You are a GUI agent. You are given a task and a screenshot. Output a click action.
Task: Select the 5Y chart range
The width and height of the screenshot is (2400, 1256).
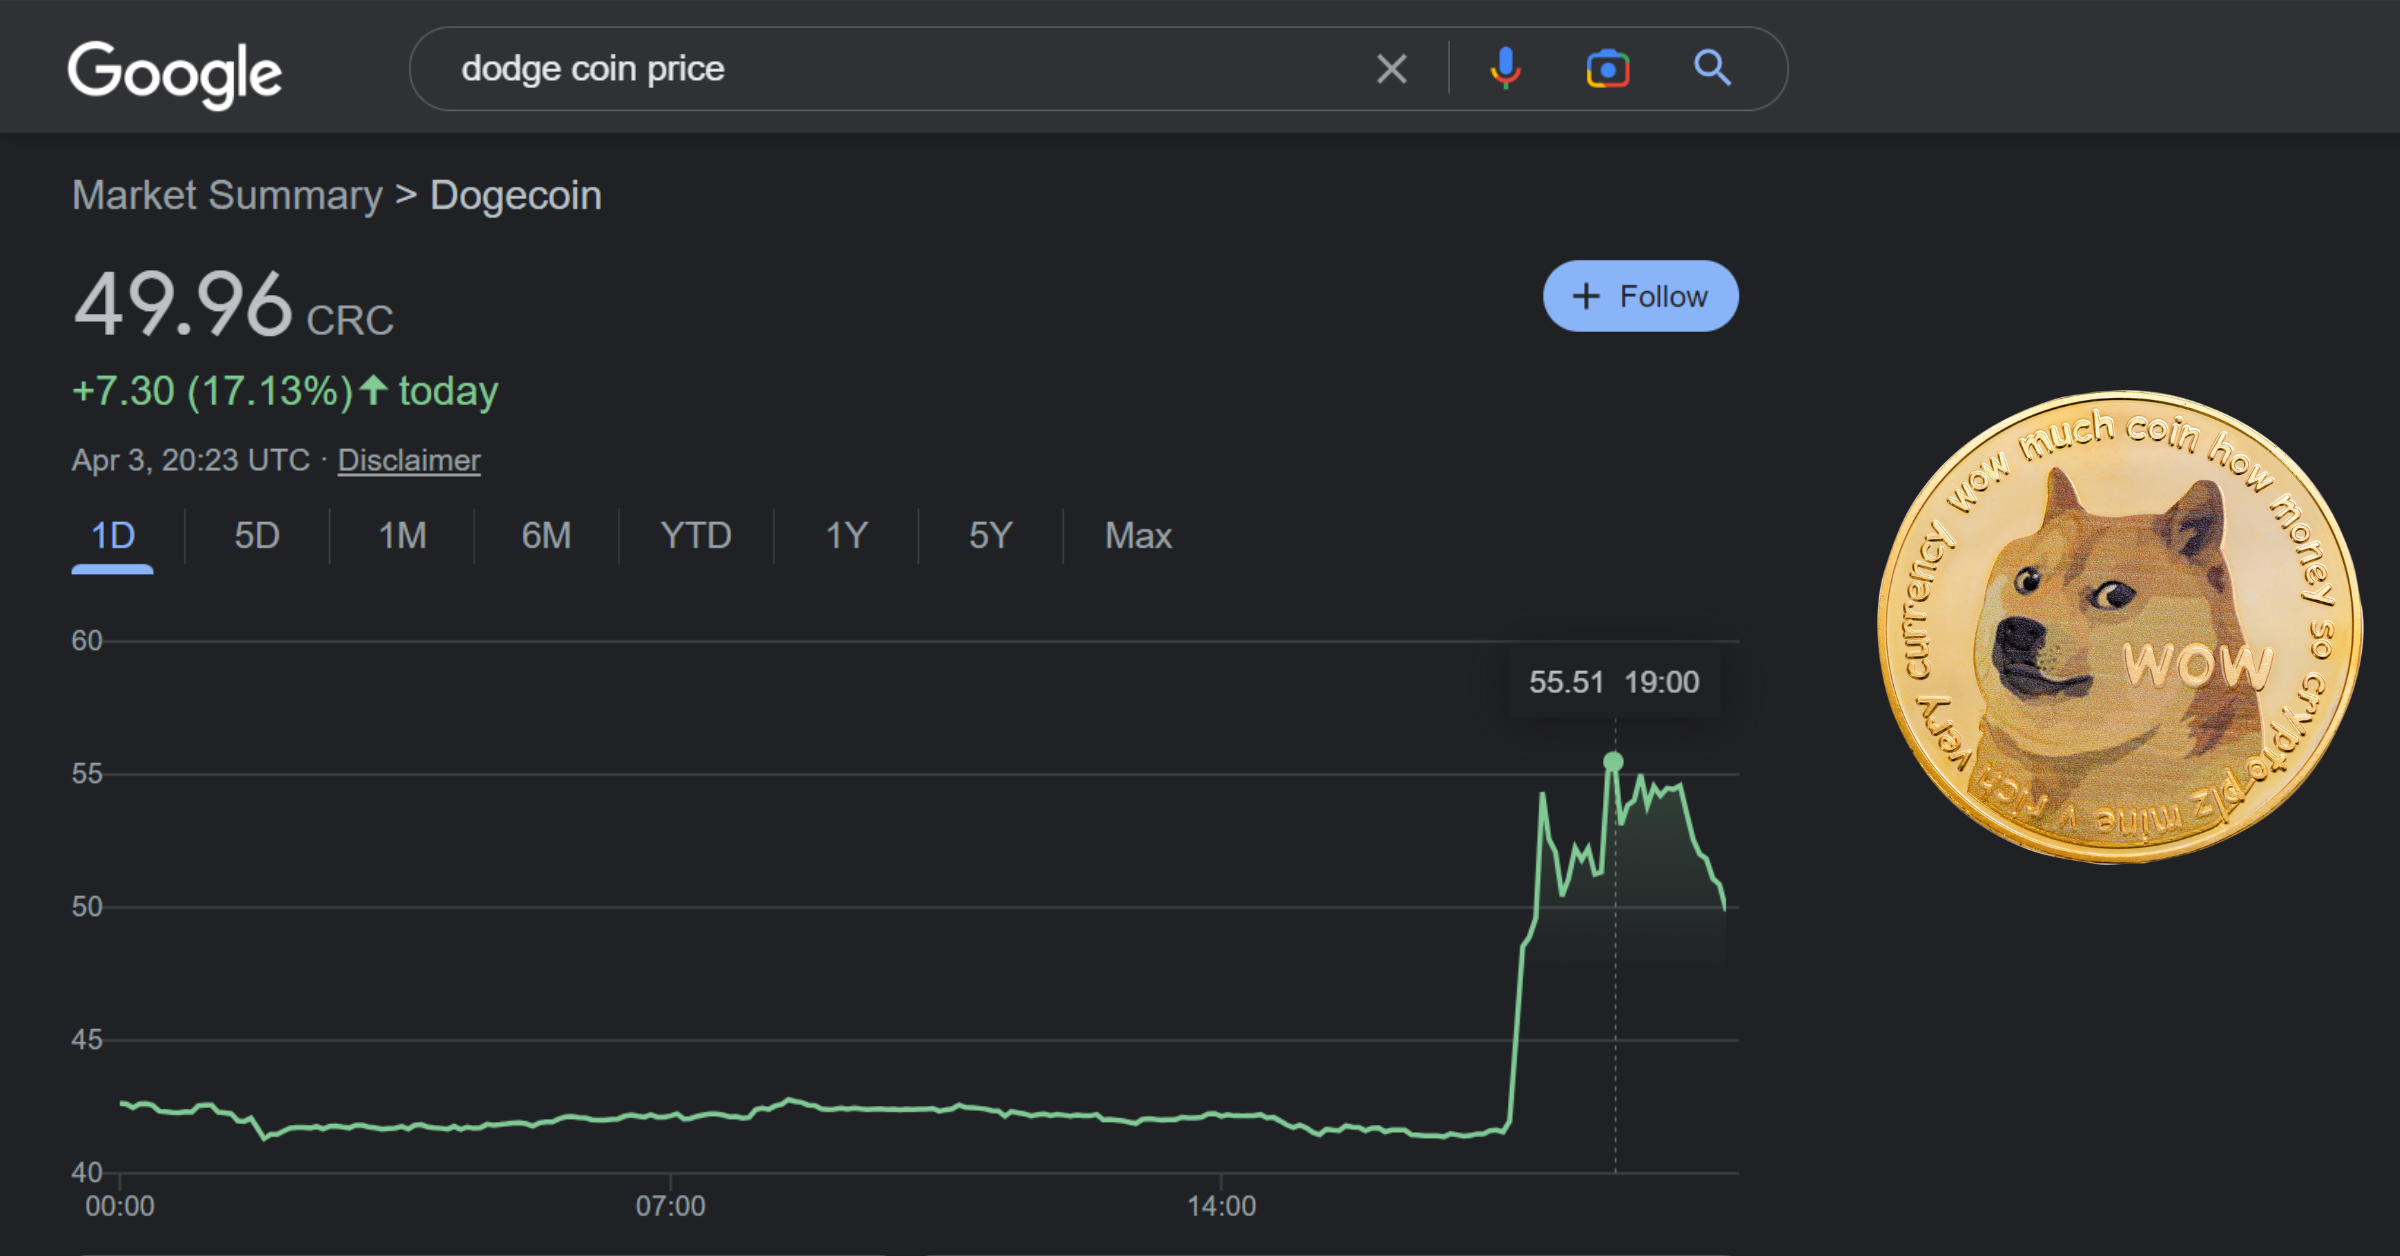click(x=988, y=536)
